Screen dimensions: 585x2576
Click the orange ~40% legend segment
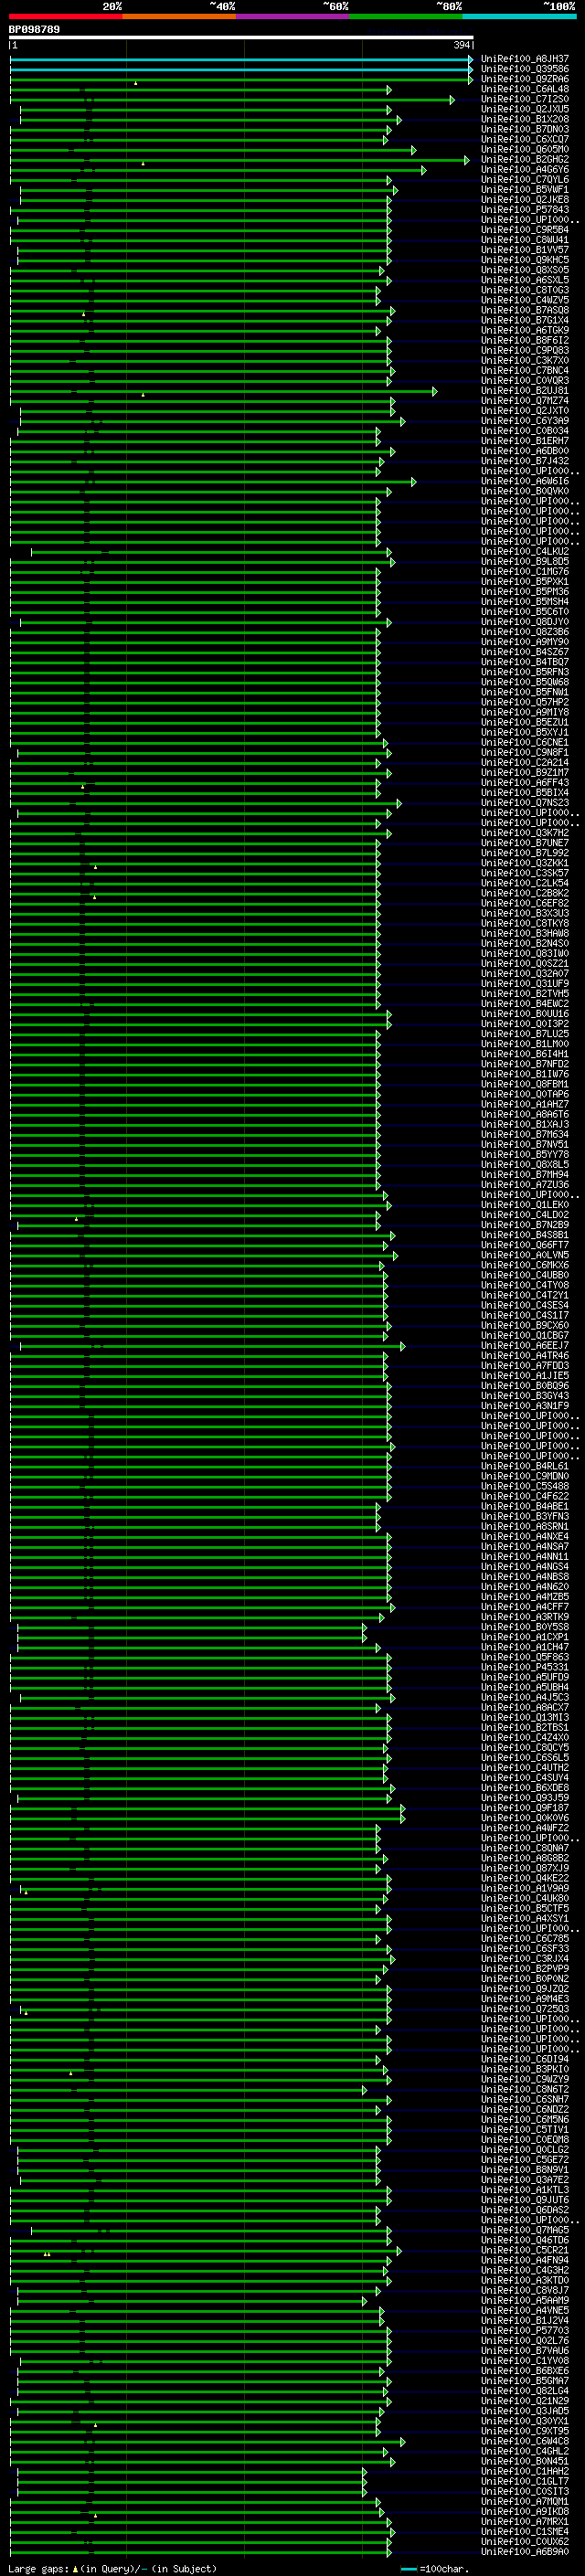[179, 16]
